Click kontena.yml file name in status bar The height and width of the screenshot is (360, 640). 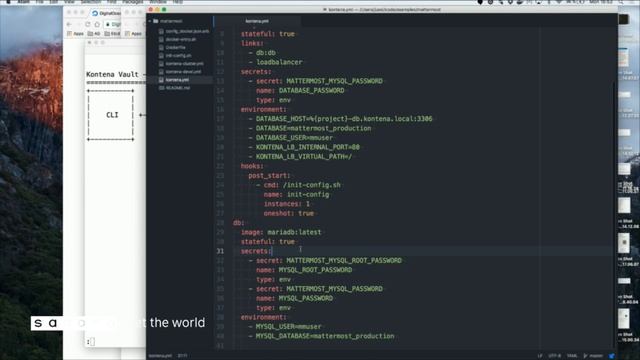click(x=160, y=356)
